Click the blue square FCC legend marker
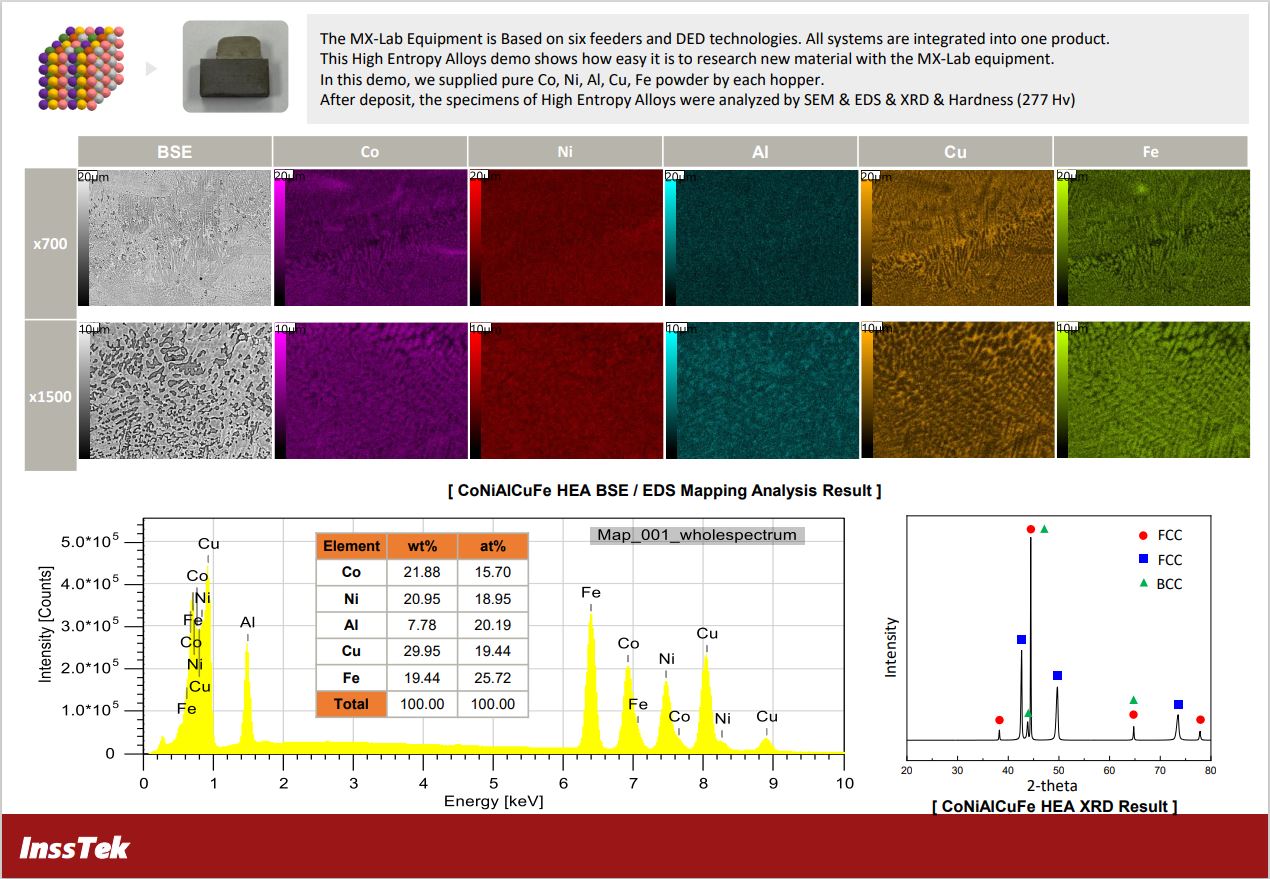1270x879 pixels. [x=1144, y=560]
